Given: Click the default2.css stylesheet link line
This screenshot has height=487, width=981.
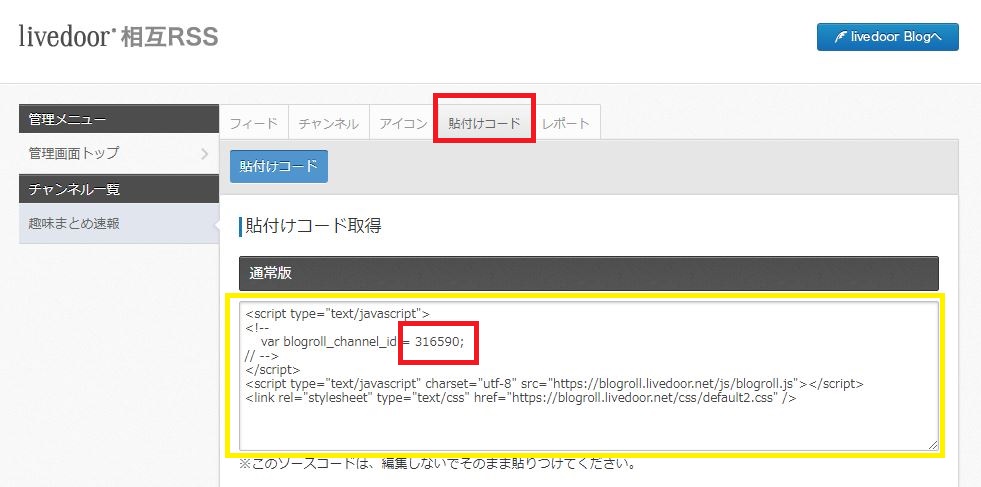Looking at the screenshot, I should pyautogui.click(x=521, y=397).
